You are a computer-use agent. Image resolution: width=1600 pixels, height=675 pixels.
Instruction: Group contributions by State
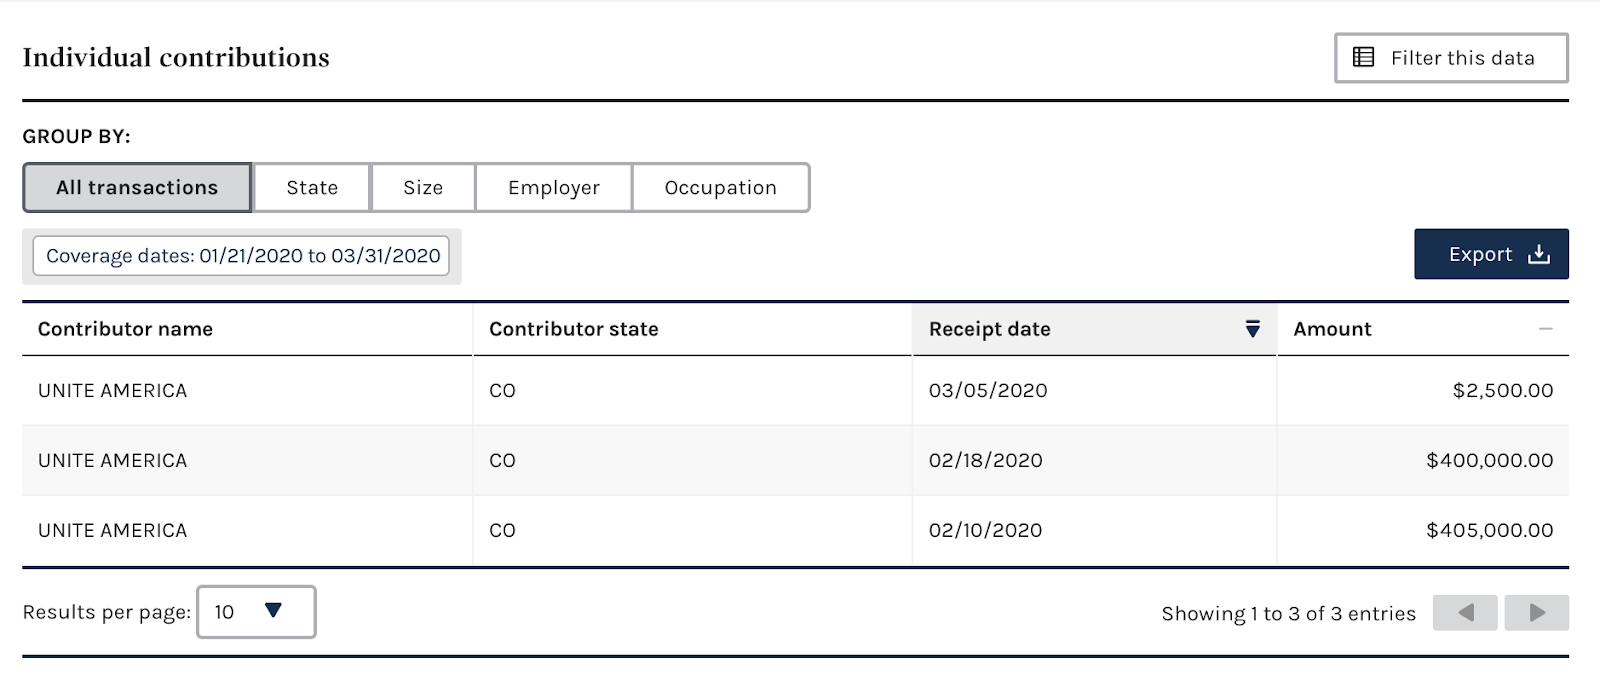point(312,188)
